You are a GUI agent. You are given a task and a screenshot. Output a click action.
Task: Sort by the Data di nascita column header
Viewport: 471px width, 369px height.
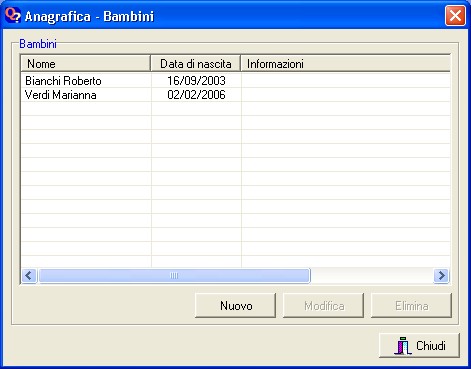point(196,63)
